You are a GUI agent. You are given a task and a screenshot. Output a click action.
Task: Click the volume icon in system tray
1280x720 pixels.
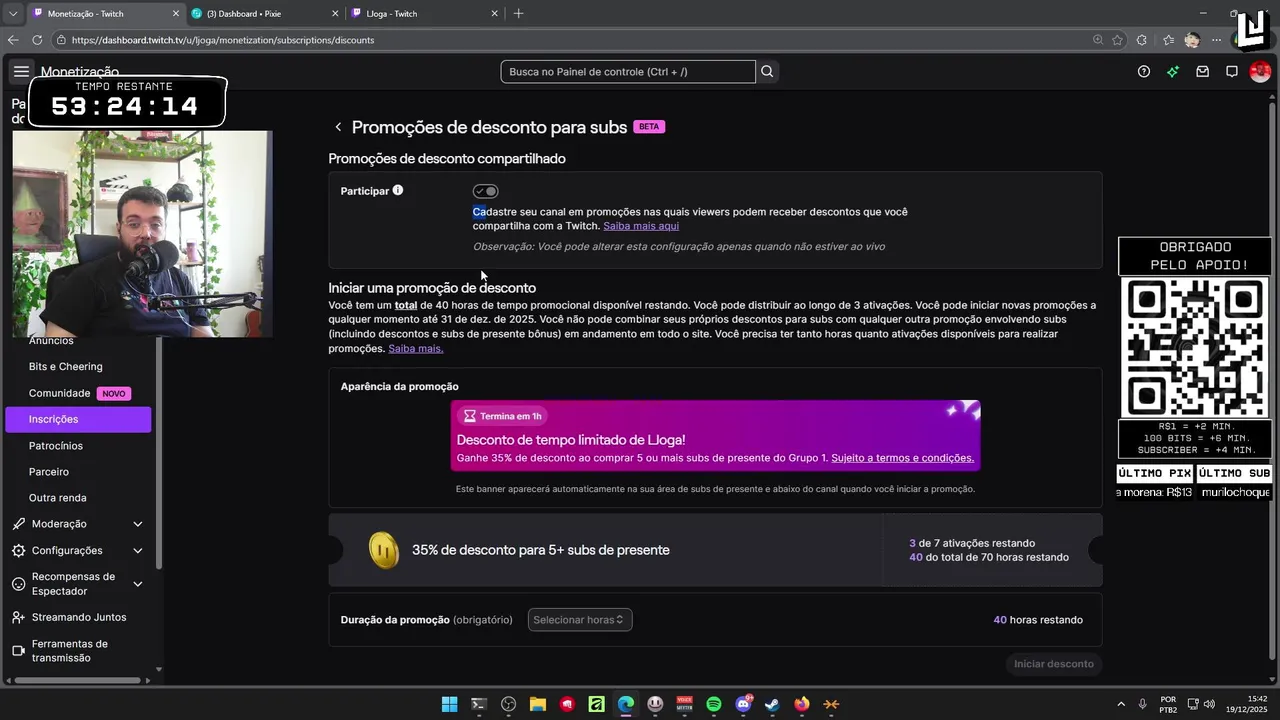coord(1209,704)
